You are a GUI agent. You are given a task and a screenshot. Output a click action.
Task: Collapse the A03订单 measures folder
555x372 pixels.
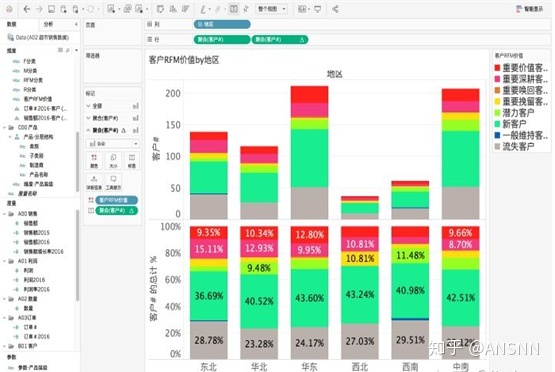5,317
